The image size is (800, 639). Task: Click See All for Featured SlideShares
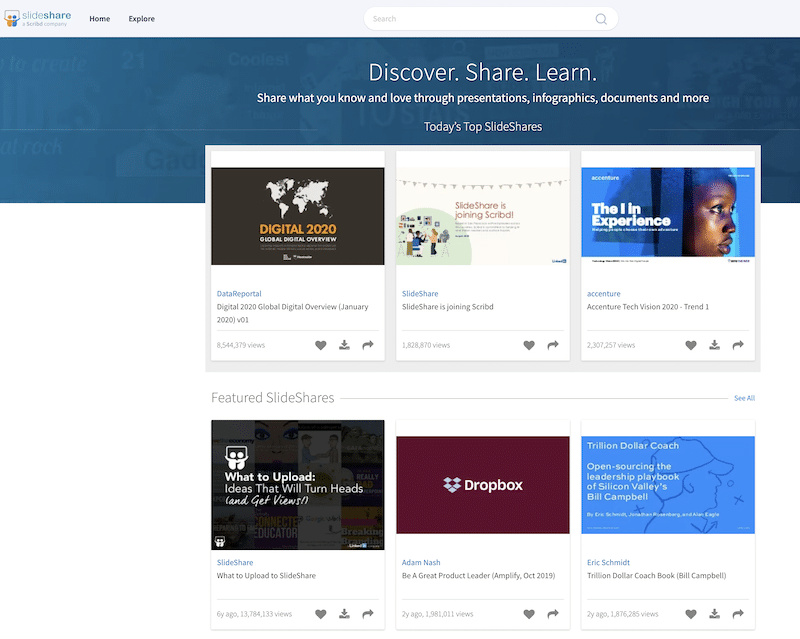[x=744, y=398]
